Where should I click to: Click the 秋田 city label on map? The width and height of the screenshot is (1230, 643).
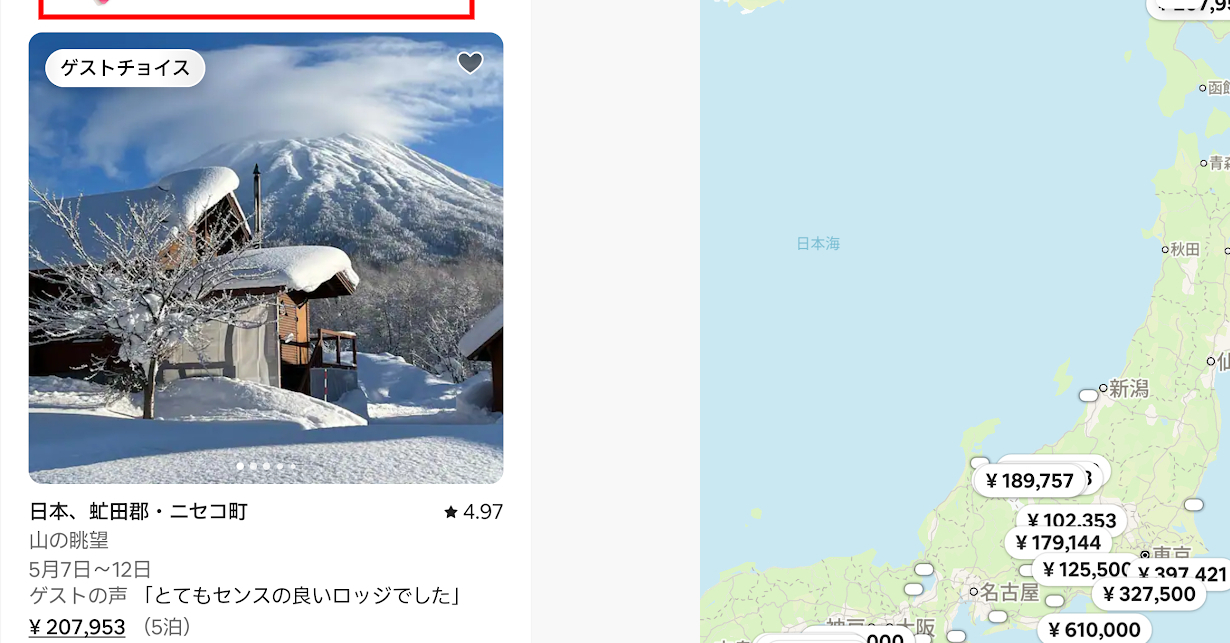(x=1184, y=249)
